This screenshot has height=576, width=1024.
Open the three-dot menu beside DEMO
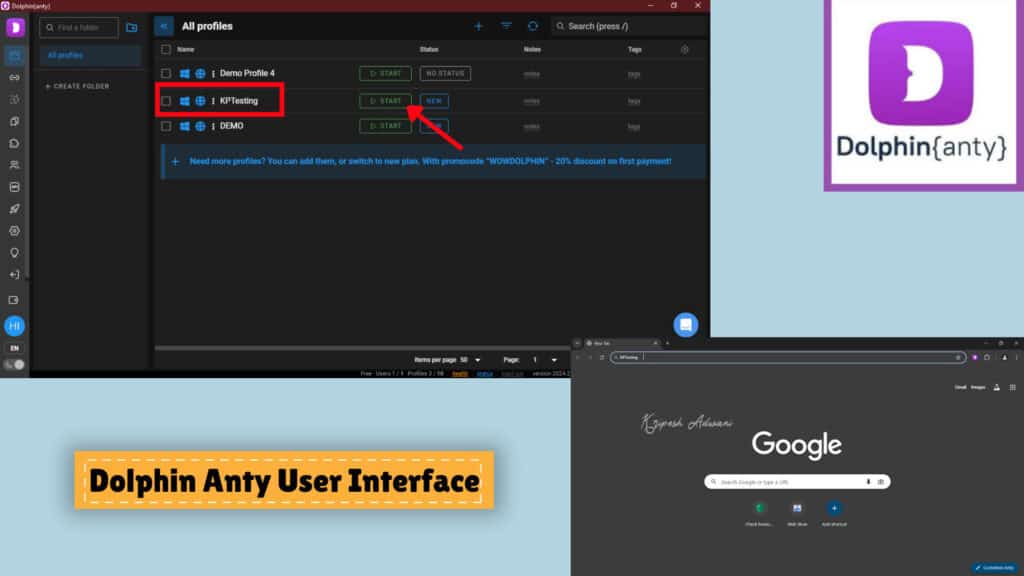pos(214,127)
